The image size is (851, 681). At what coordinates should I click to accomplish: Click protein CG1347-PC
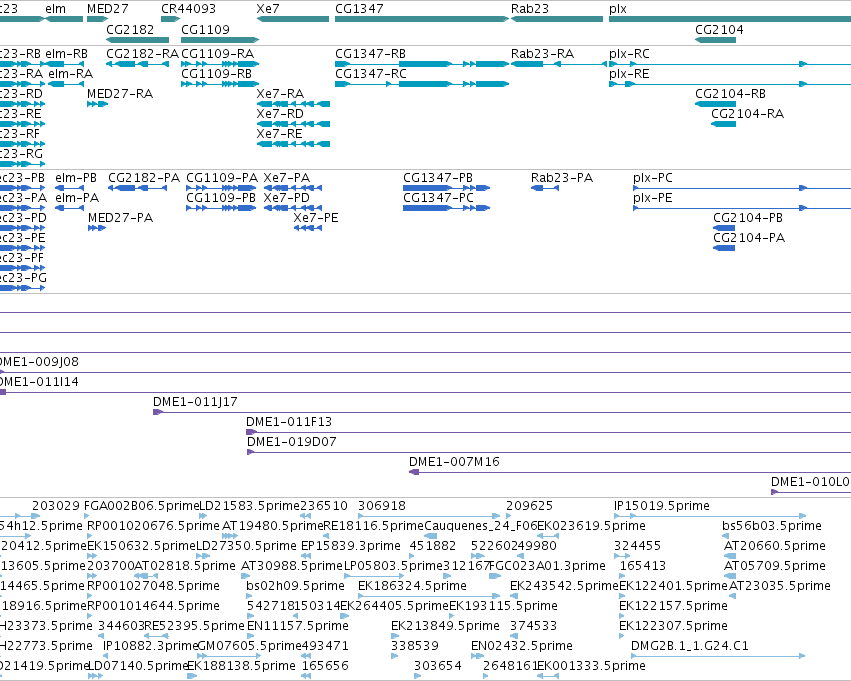click(446, 208)
